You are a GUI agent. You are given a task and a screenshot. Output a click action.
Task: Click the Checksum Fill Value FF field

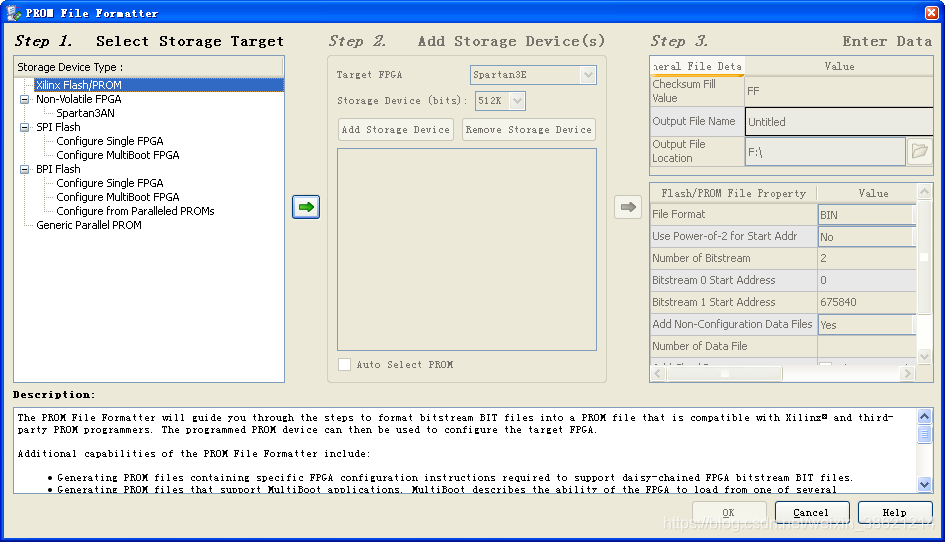click(839, 91)
